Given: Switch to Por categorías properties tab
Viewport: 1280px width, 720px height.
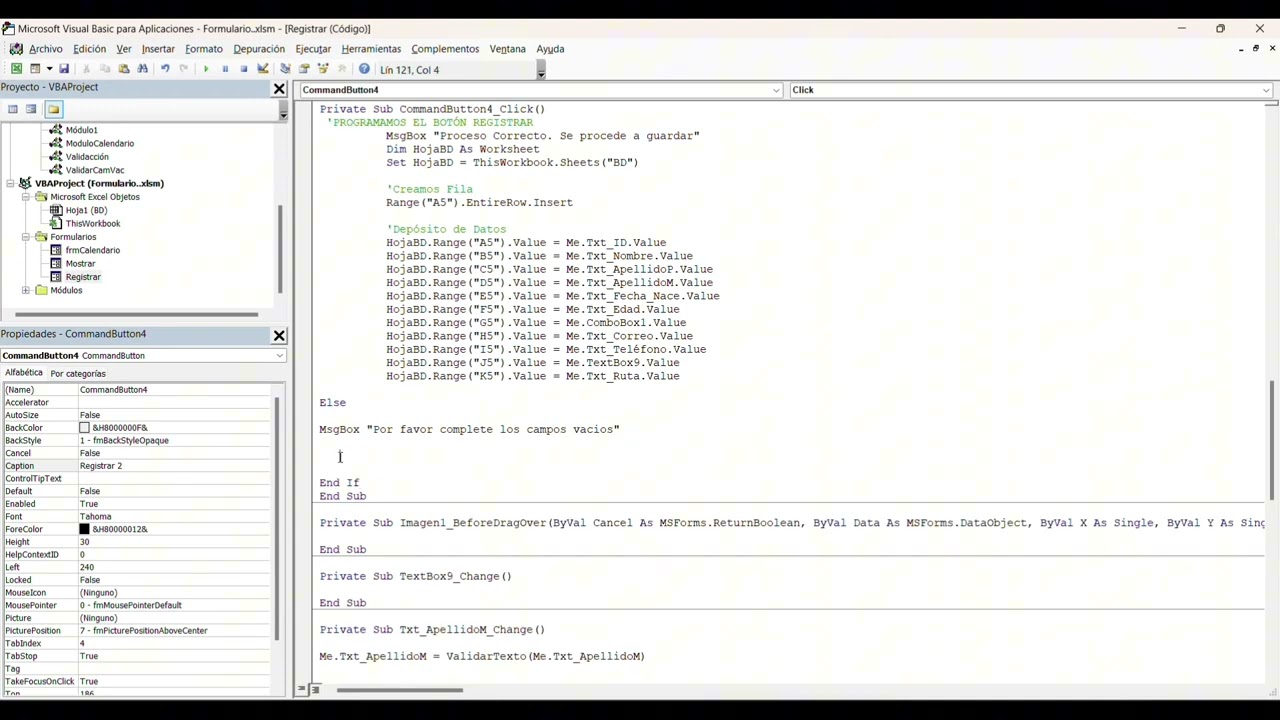Looking at the screenshot, I should [x=78, y=373].
